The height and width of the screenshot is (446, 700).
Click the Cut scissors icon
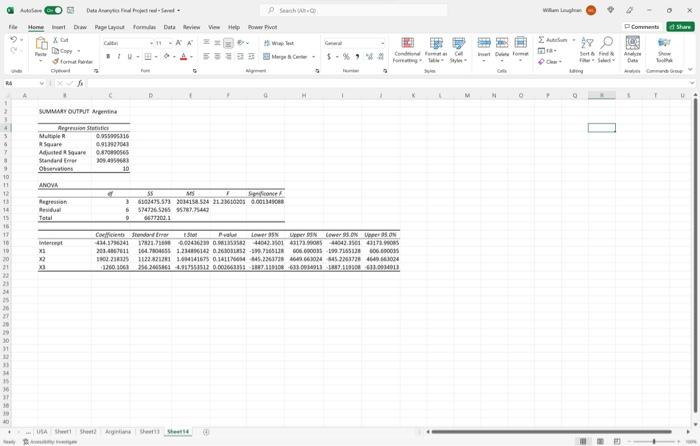(56, 40)
